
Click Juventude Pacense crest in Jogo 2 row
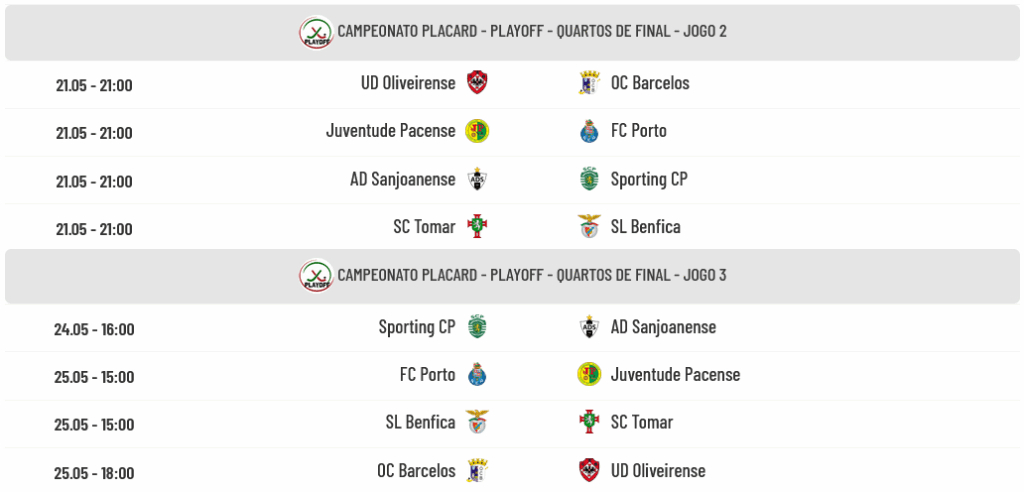(x=477, y=131)
